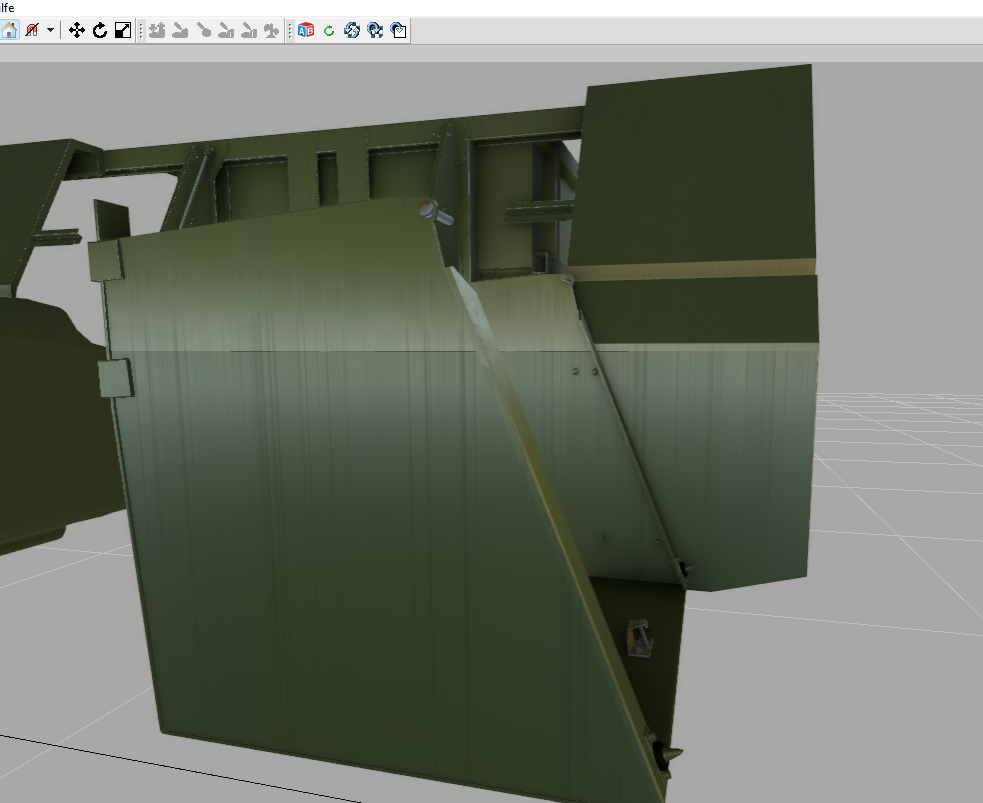Click the second blue circular-arrows icon
Viewport: 983px width, 803px height.
[375, 30]
